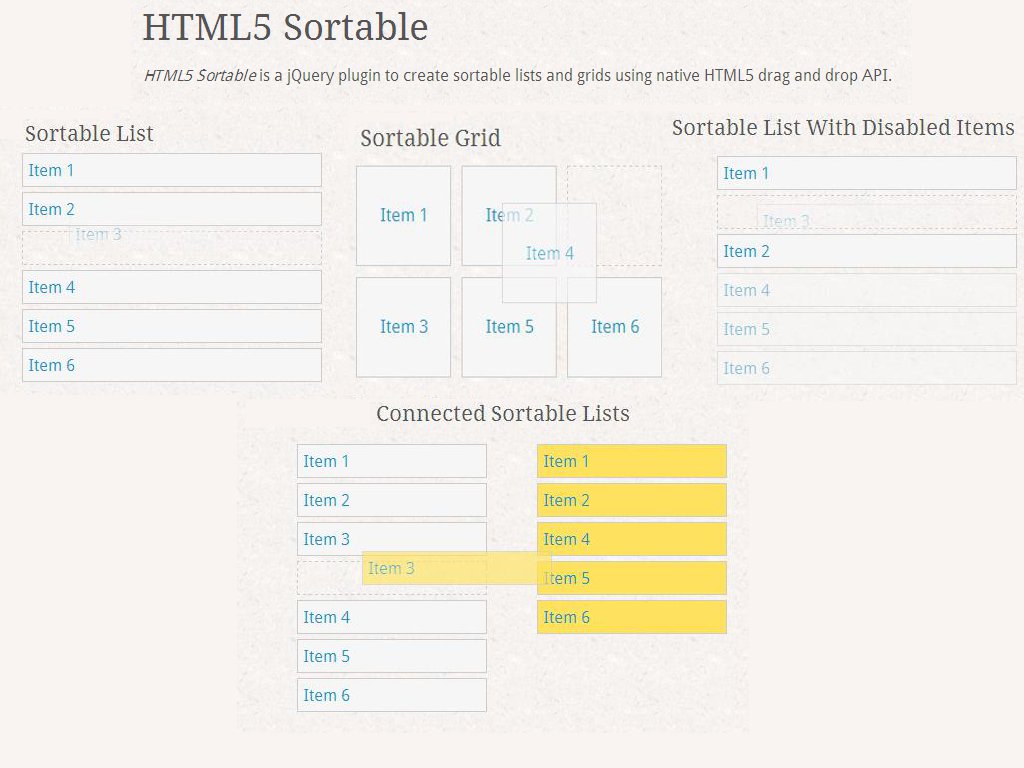The height and width of the screenshot is (768, 1024).
Task: Click Item 6 tile in Sortable Grid
Action: [615, 327]
